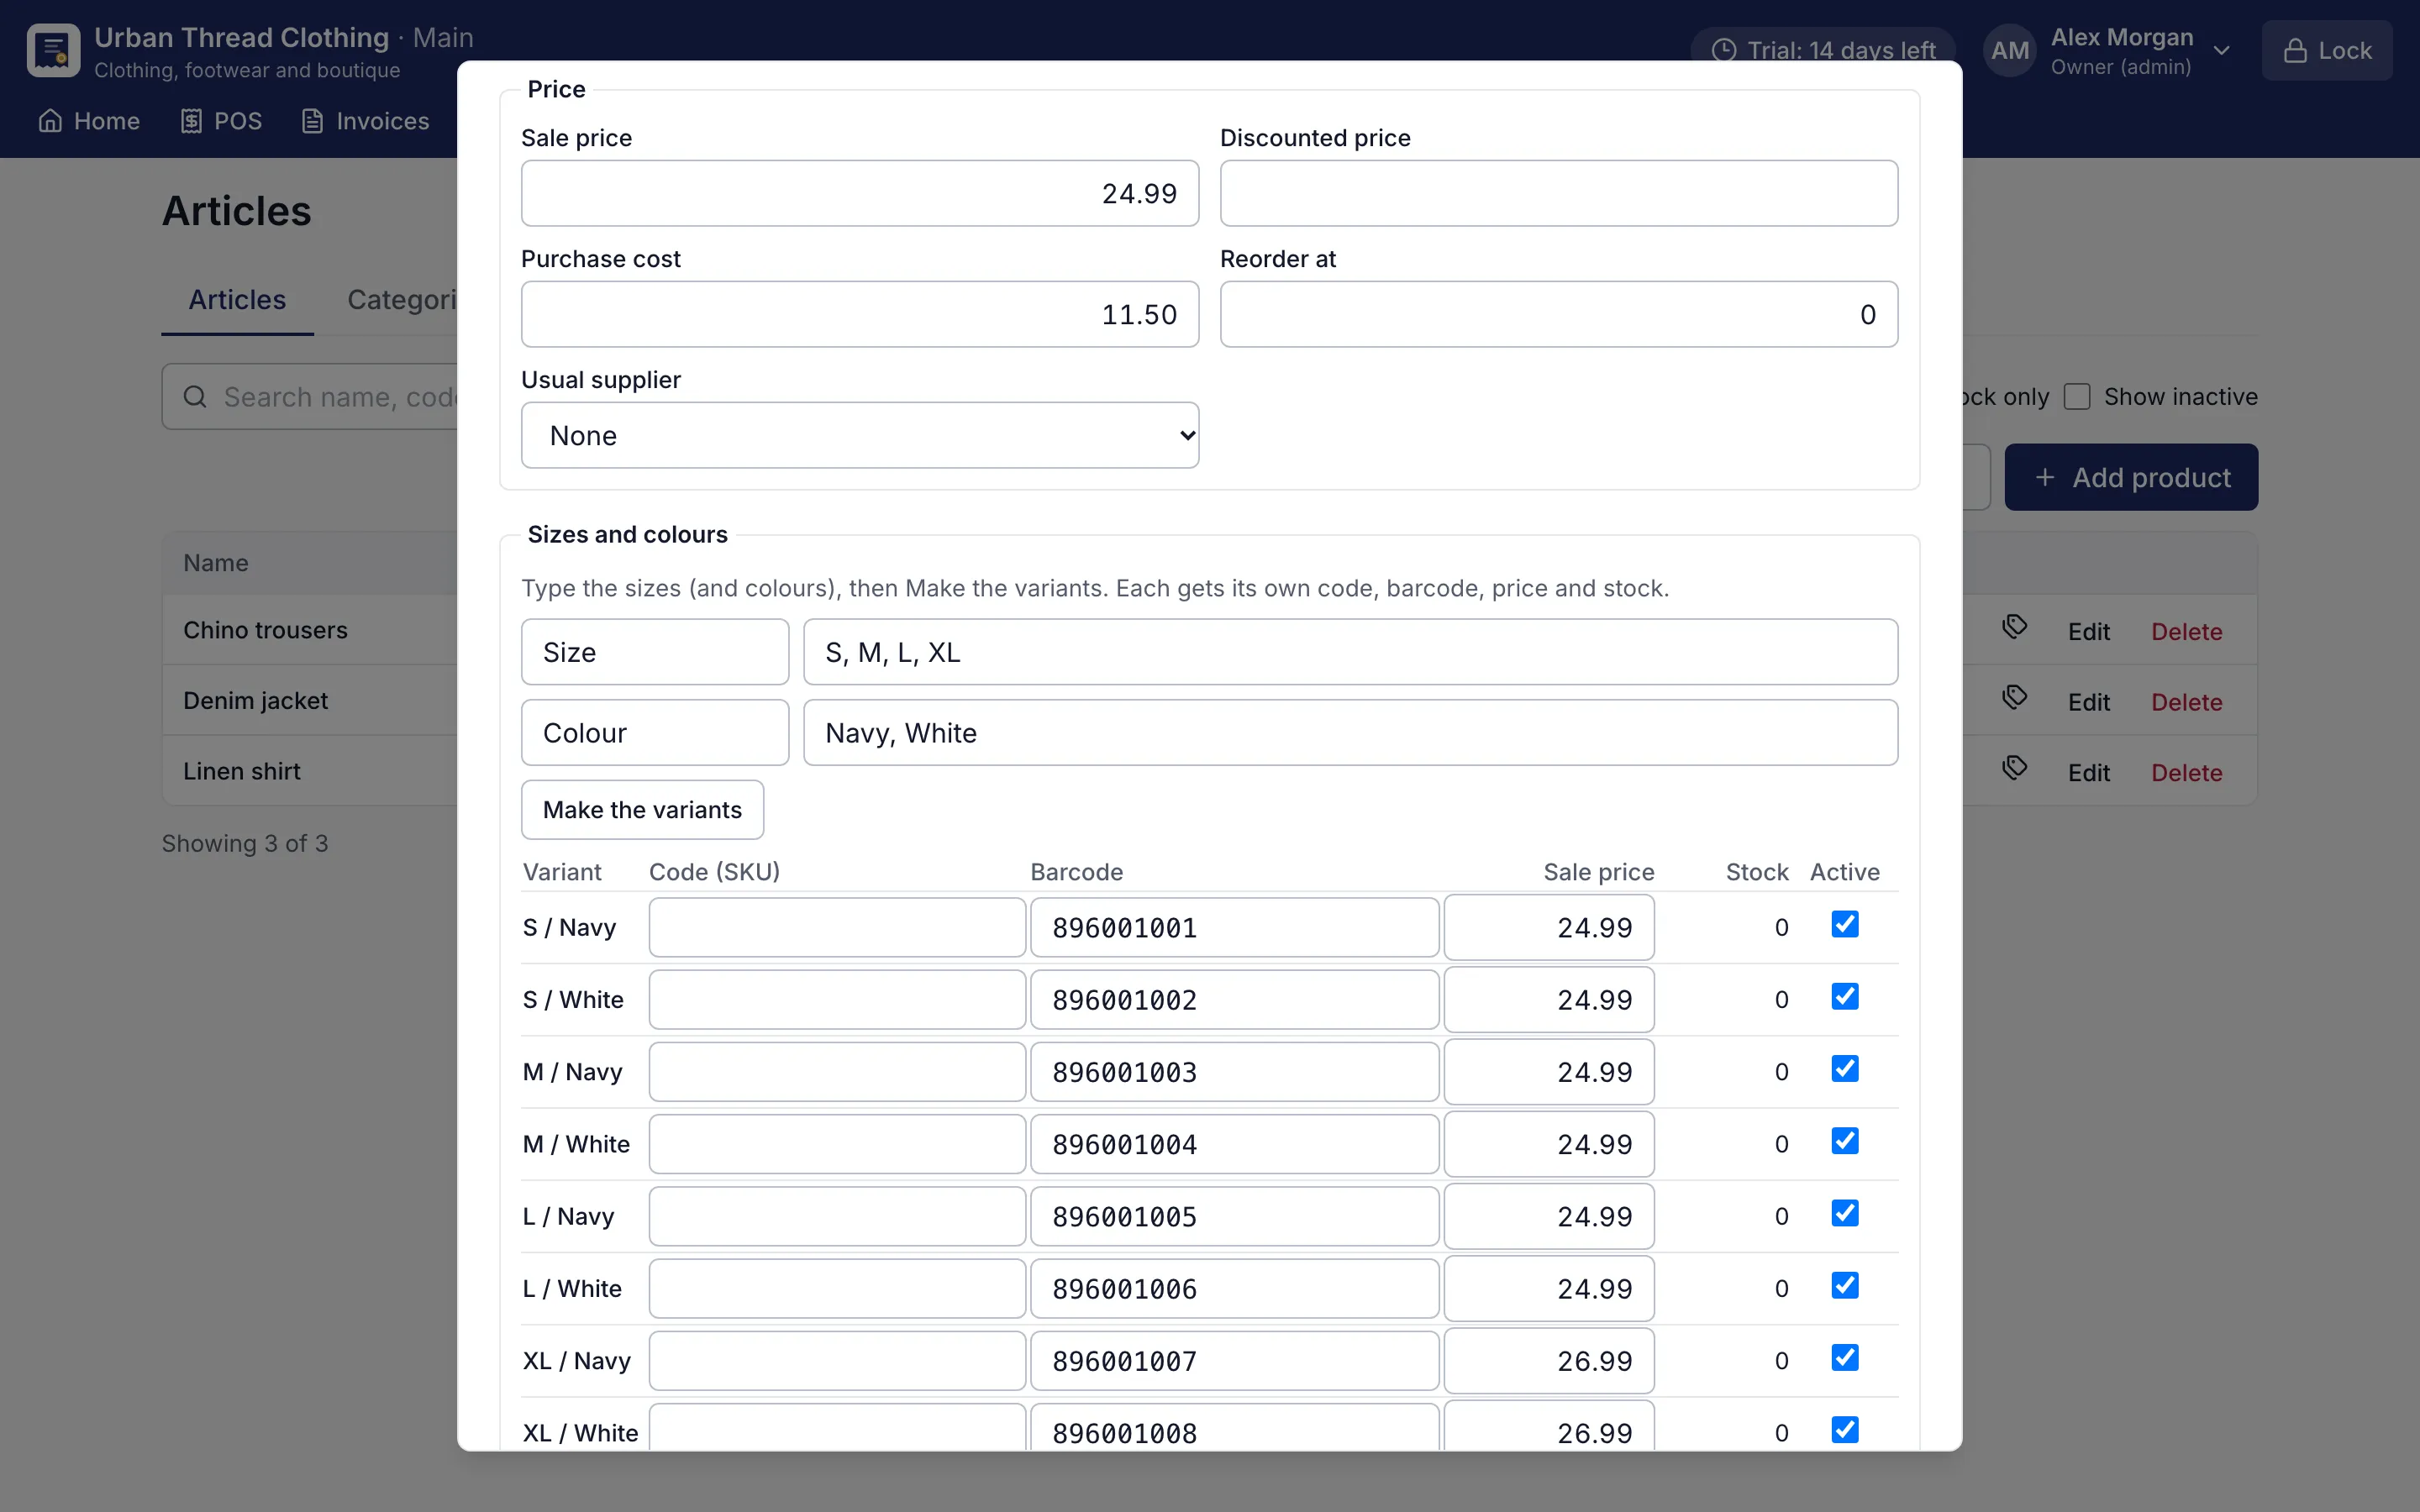2420x1512 pixels.
Task: Uncheck Active for M / Navy variant
Action: (1845, 1068)
